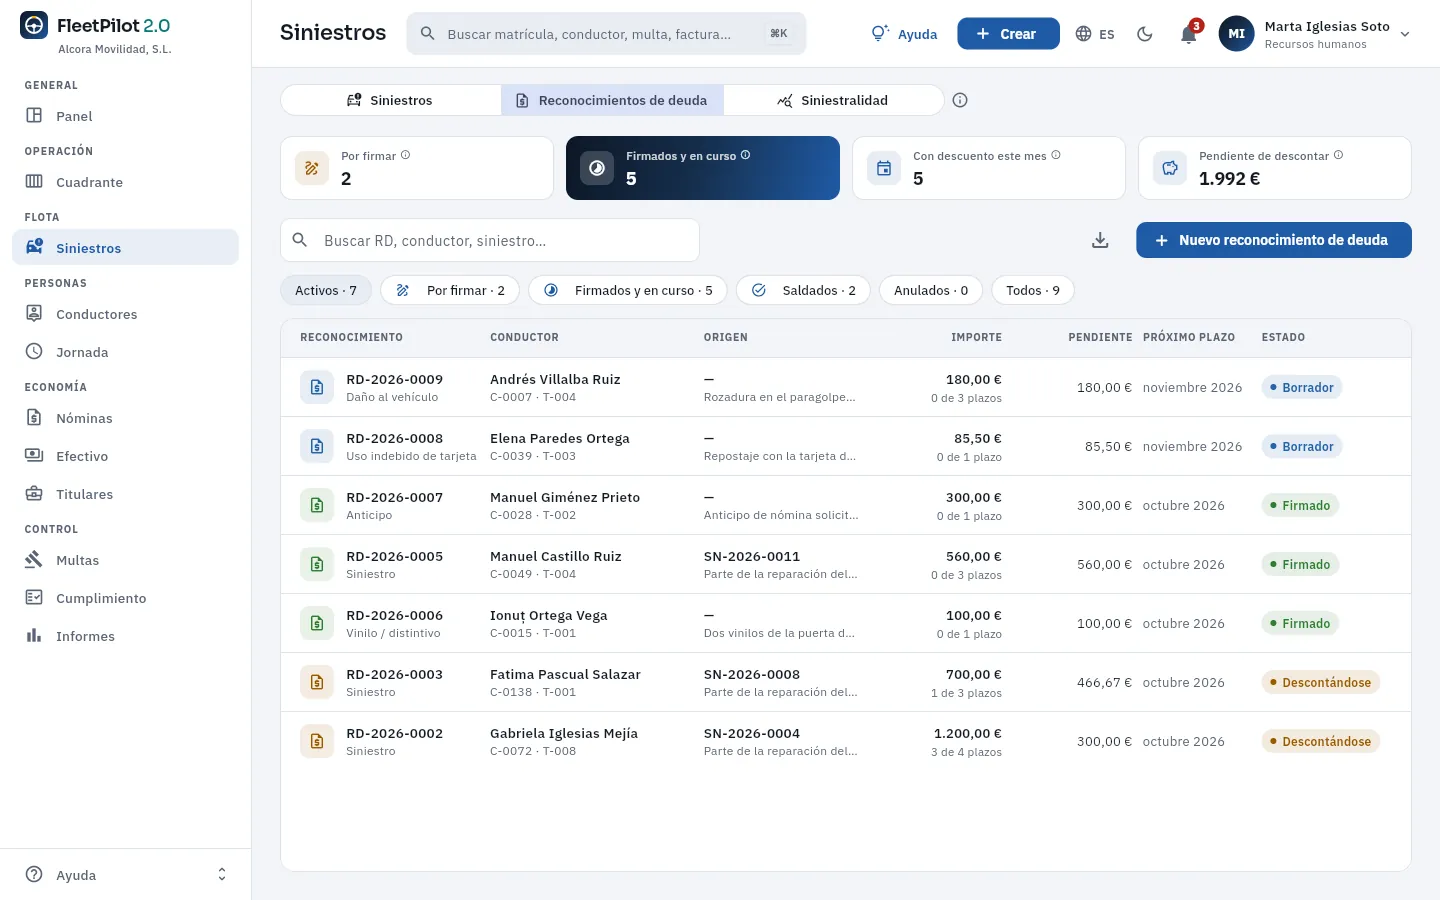Click the Crear button in header
This screenshot has height=900, width=1440.
[x=1008, y=34]
